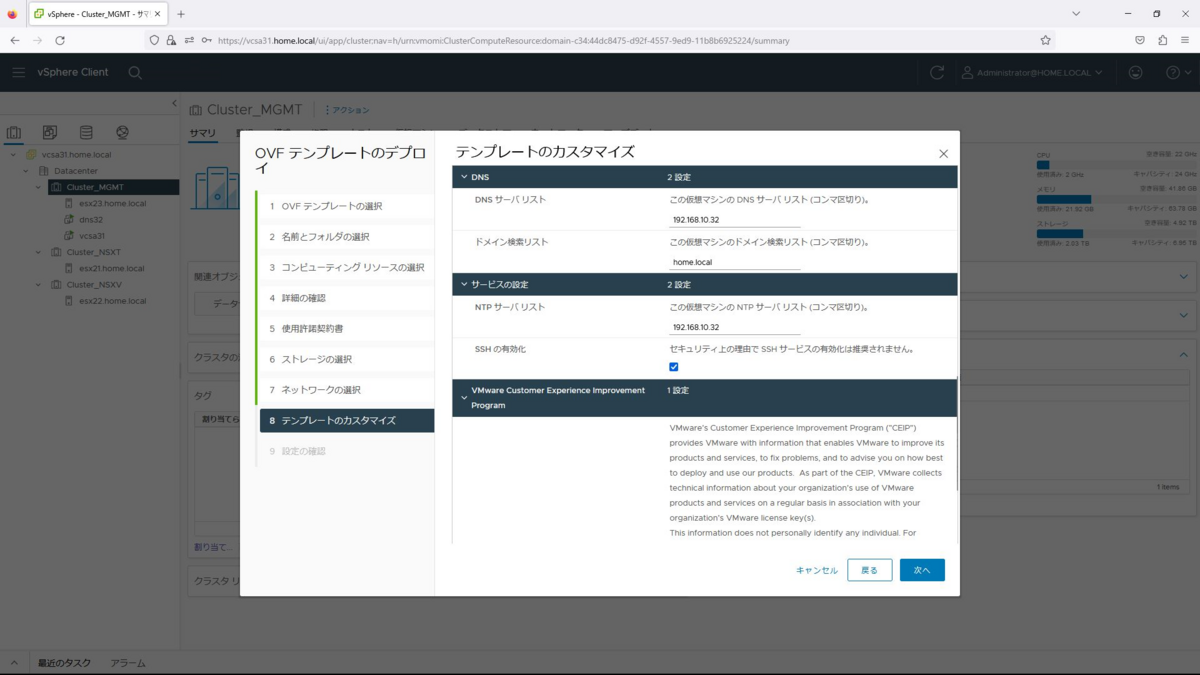This screenshot has height=675, width=1200.
Task: Collapse the Cluster_MGMT tree node
Action: [x=39, y=187]
